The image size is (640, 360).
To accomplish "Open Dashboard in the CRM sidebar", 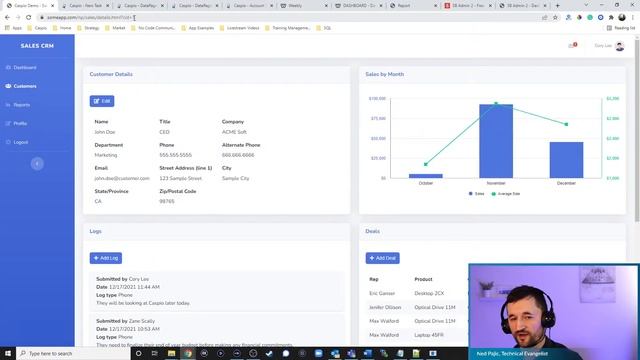I will (x=21, y=67).
